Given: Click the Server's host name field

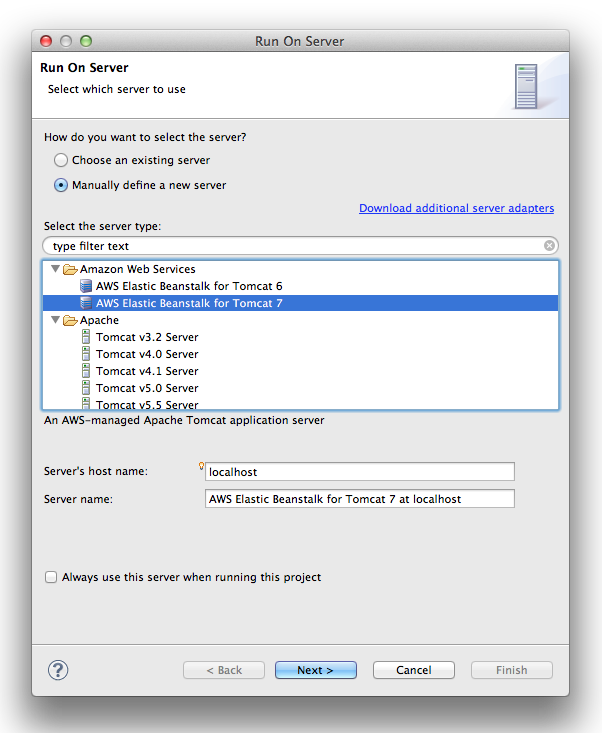Looking at the screenshot, I should [x=359, y=471].
